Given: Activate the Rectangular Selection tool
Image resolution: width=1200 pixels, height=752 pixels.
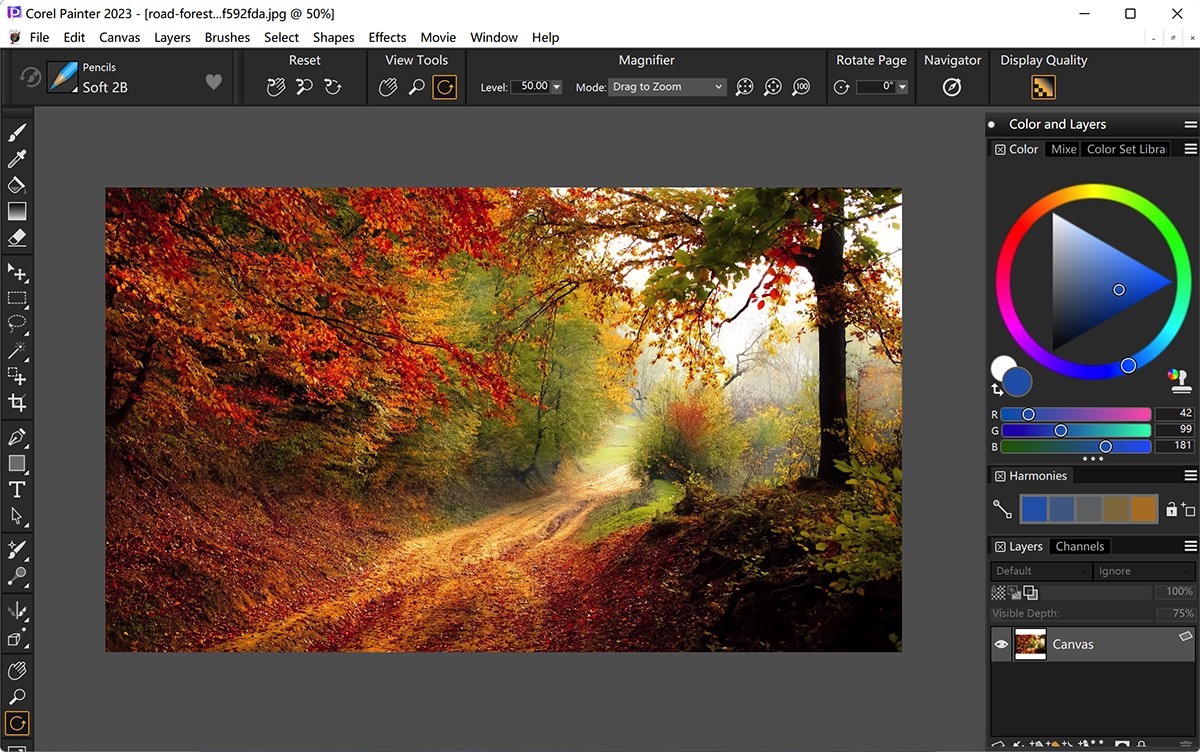Looking at the screenshot, I should point(17,297).
